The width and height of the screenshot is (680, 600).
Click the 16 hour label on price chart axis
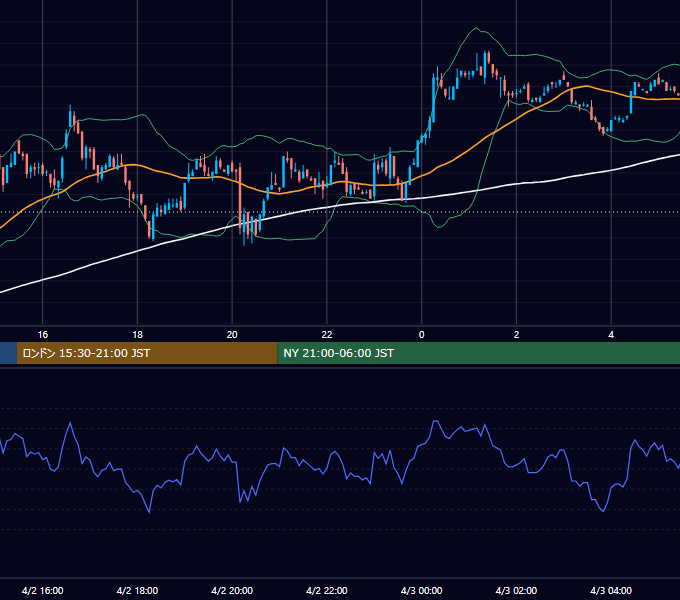click(x=42, y=335)
